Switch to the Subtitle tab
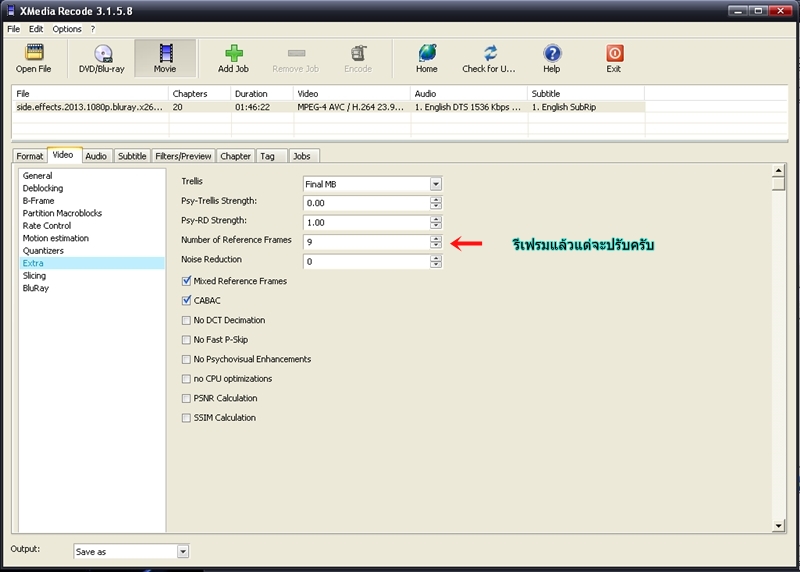This screenshot has width=800, height=572. [132, 156]
